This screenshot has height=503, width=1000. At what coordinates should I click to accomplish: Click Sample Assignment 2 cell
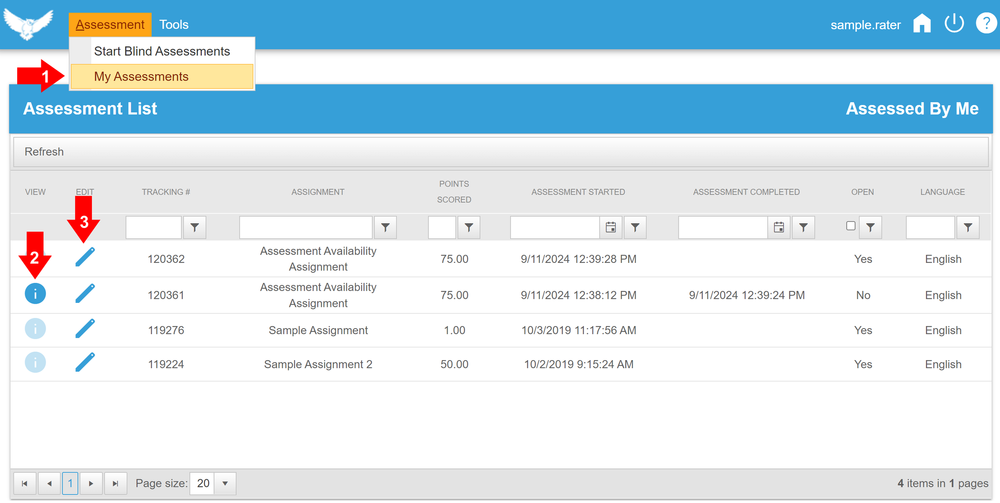(318, 364)
